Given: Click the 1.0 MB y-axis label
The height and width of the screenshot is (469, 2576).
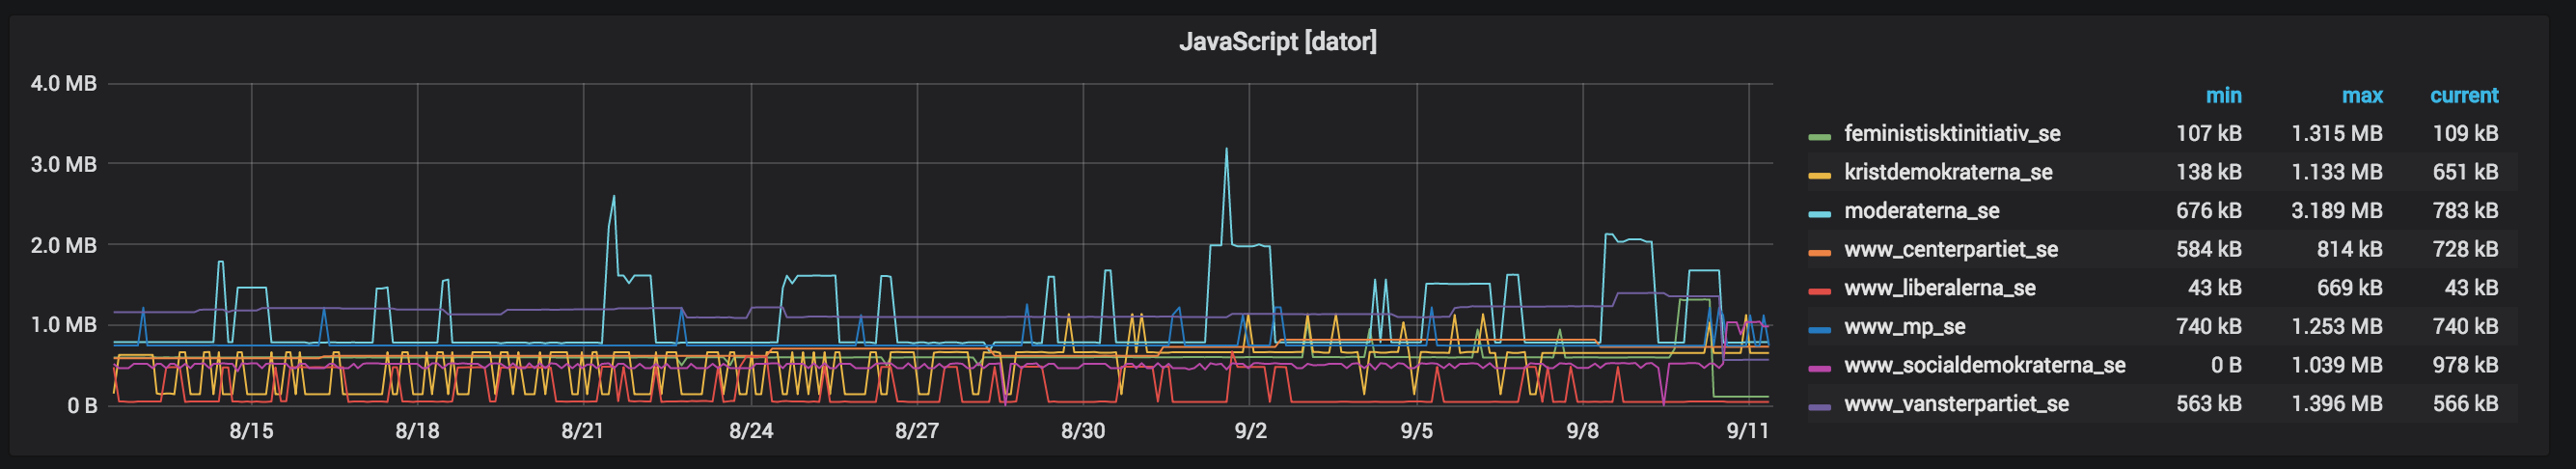Looking at the screenshot, I should tap(64, 325).
